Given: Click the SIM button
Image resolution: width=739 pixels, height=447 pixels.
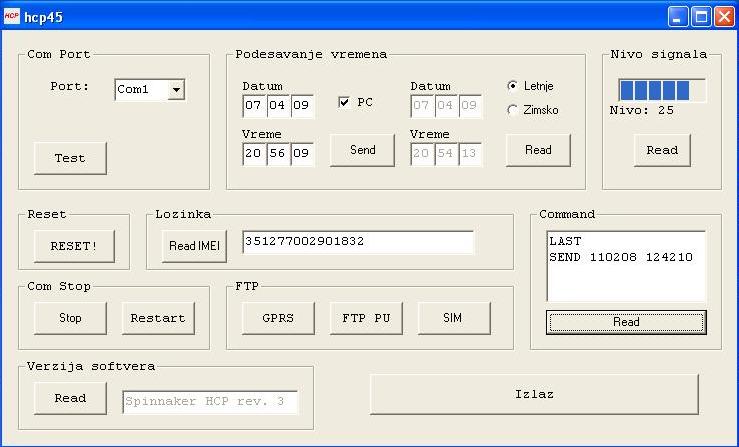Looking at the screenshot, I should [453, 318].
